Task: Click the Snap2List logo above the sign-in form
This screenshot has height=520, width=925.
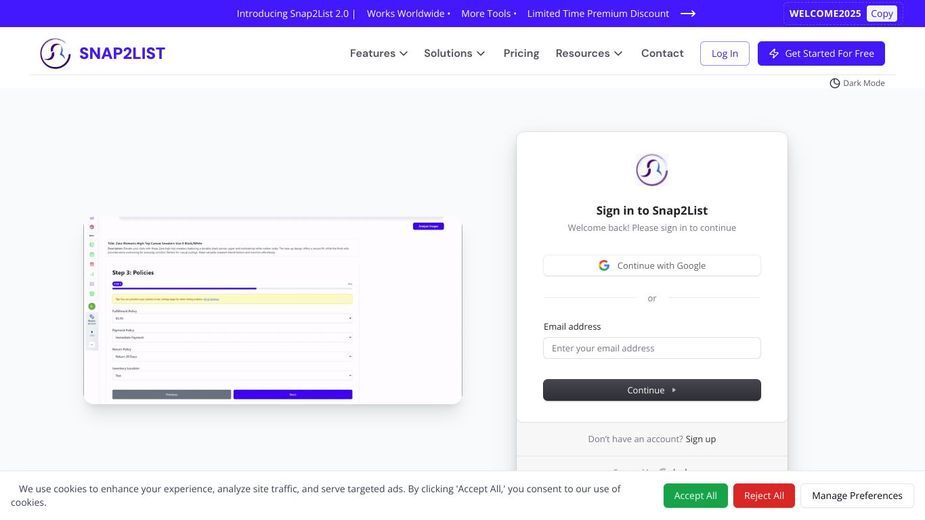Action: [x=651, y=170]
